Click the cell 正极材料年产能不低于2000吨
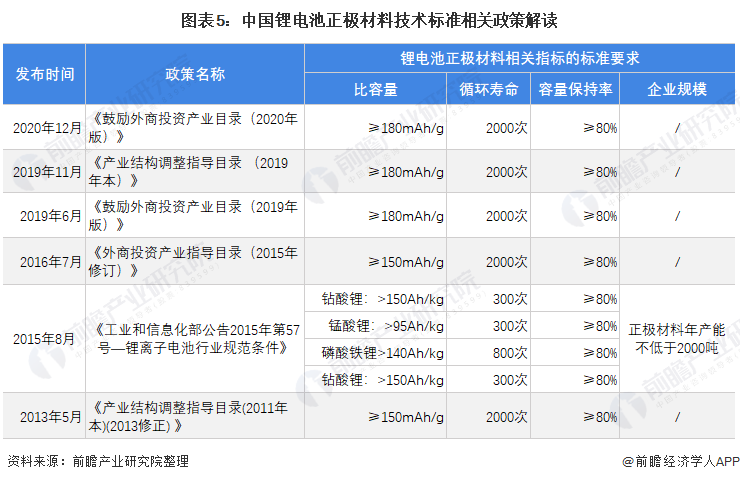Viewport: 740px width, 482px height. pos(677,338)
